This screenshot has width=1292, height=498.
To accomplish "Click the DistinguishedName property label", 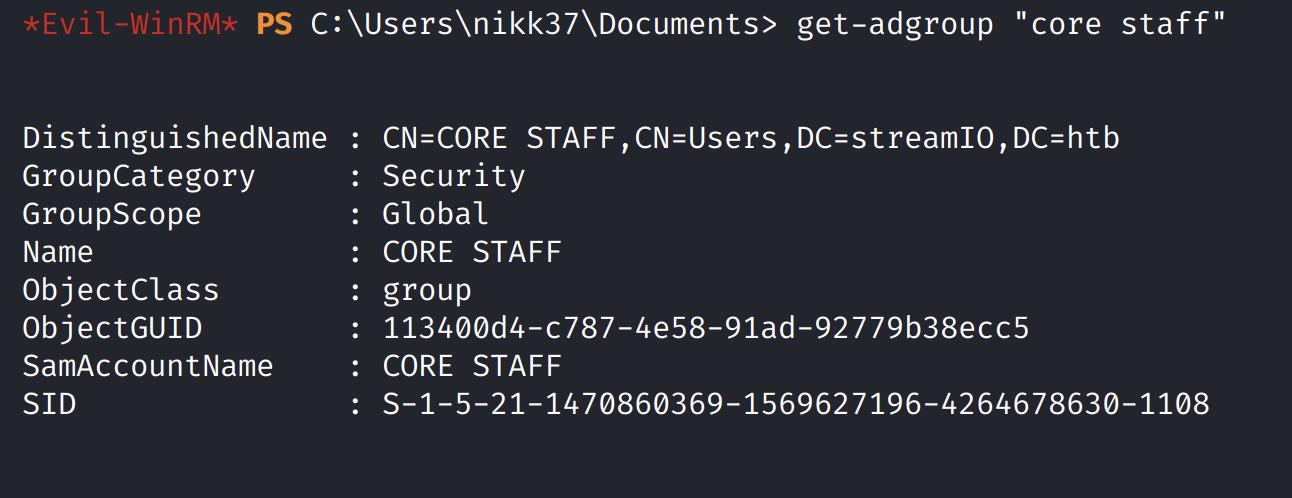I will [175, 138].
